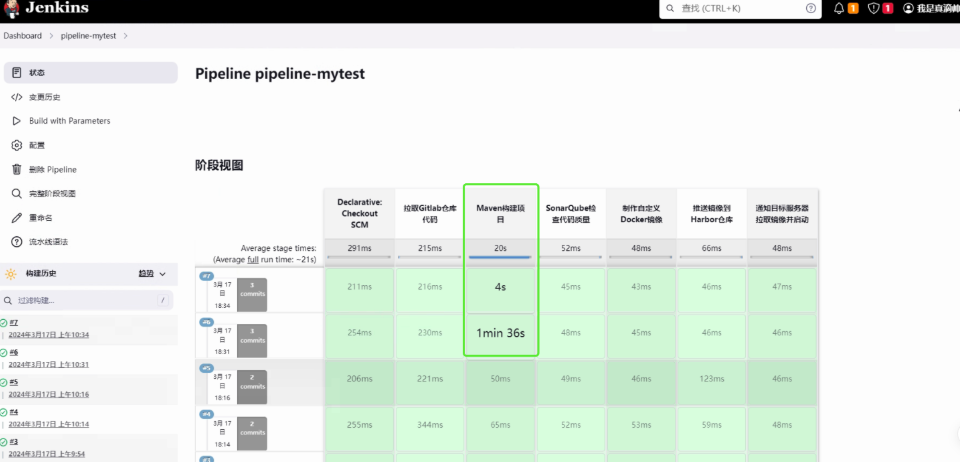This screenshot has height=462, width=962.
Task: Click the Maven构建项目 column header
Action: point(500,214)
